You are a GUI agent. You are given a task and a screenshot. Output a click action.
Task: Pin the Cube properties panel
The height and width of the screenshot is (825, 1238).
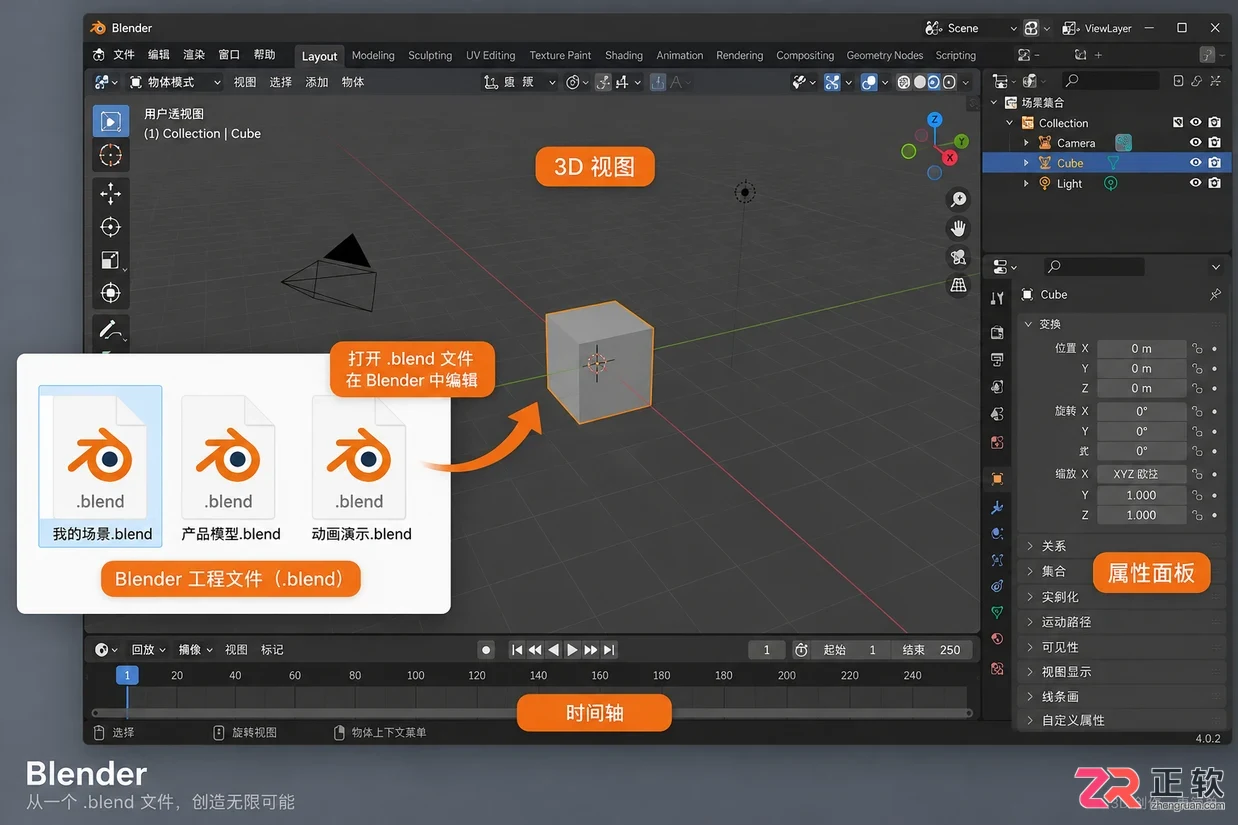1215,295
